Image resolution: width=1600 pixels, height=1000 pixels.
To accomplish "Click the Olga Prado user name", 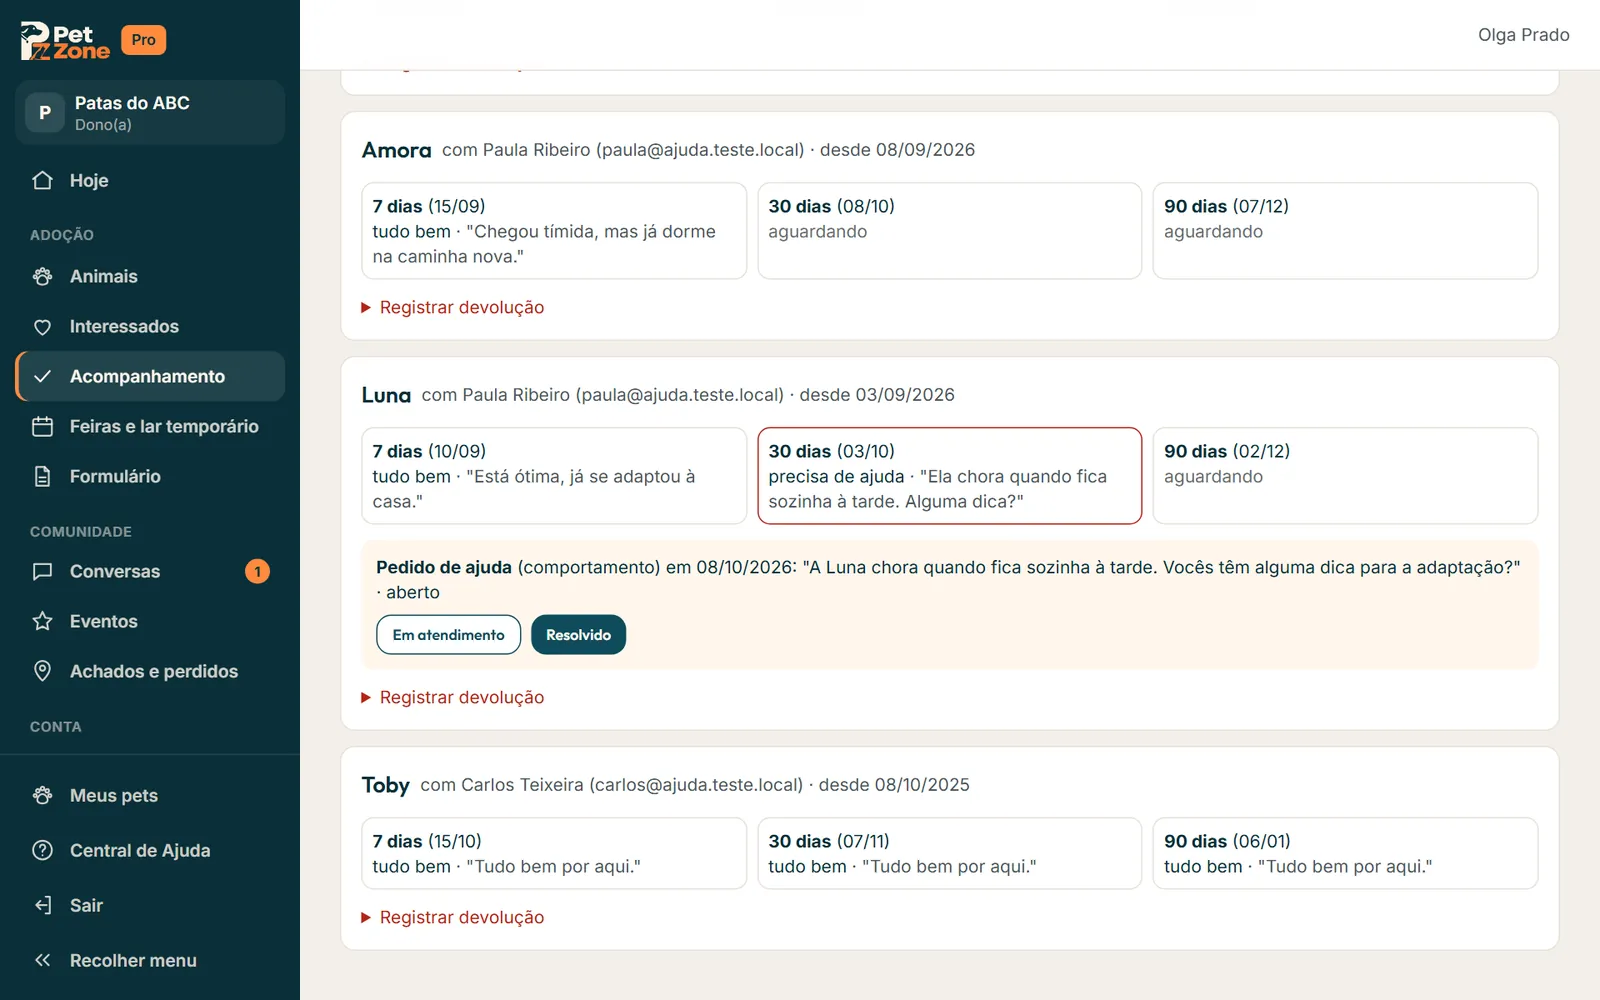I will coord(1523,35).
